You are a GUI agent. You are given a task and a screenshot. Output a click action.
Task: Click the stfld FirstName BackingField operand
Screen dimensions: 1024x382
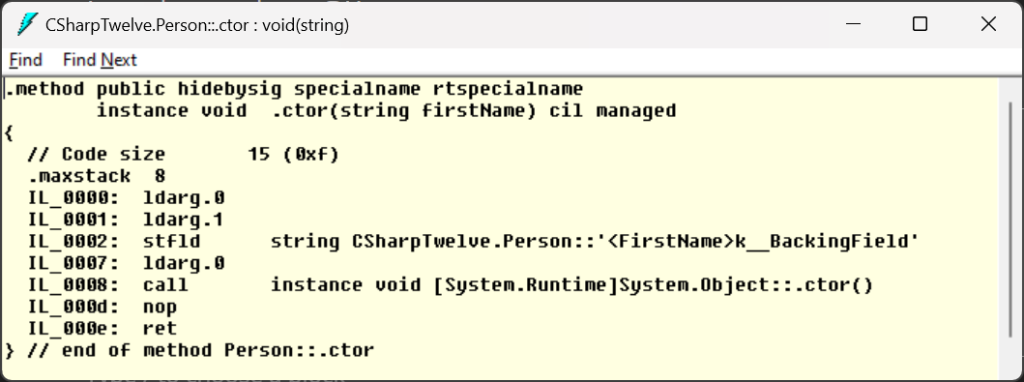(595, 242)
